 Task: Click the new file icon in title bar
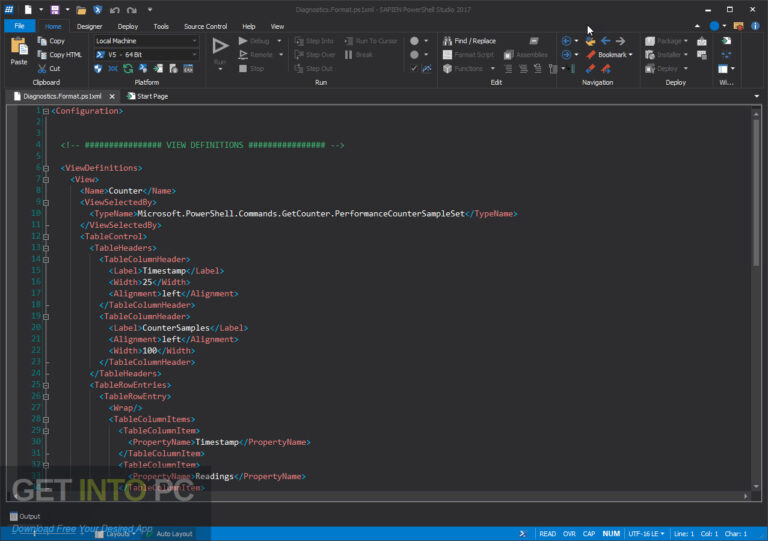click(28, 9)
